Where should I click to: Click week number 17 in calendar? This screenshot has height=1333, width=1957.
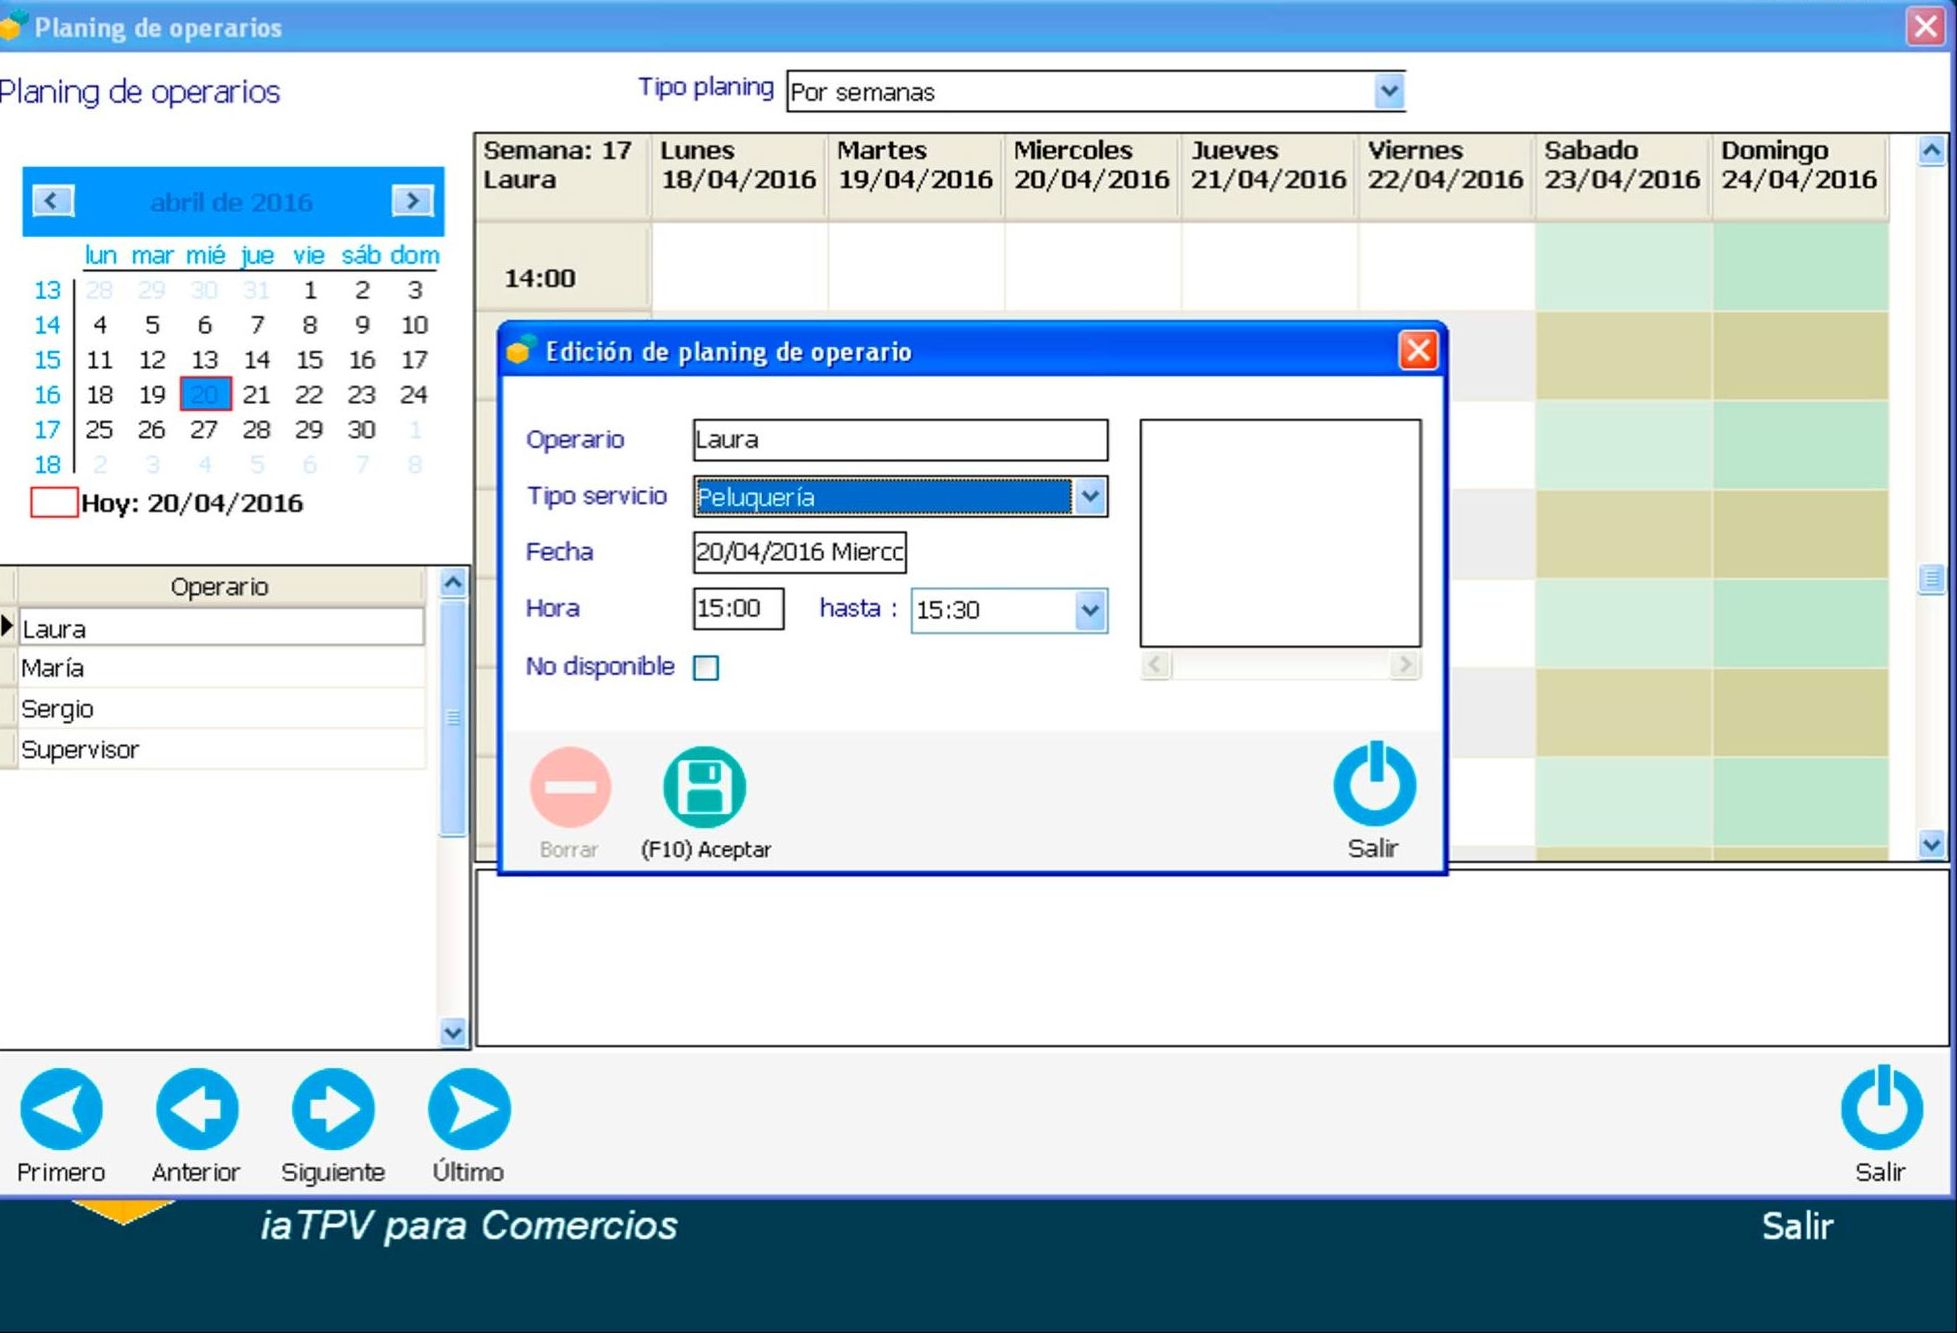[x=47, y=429]
